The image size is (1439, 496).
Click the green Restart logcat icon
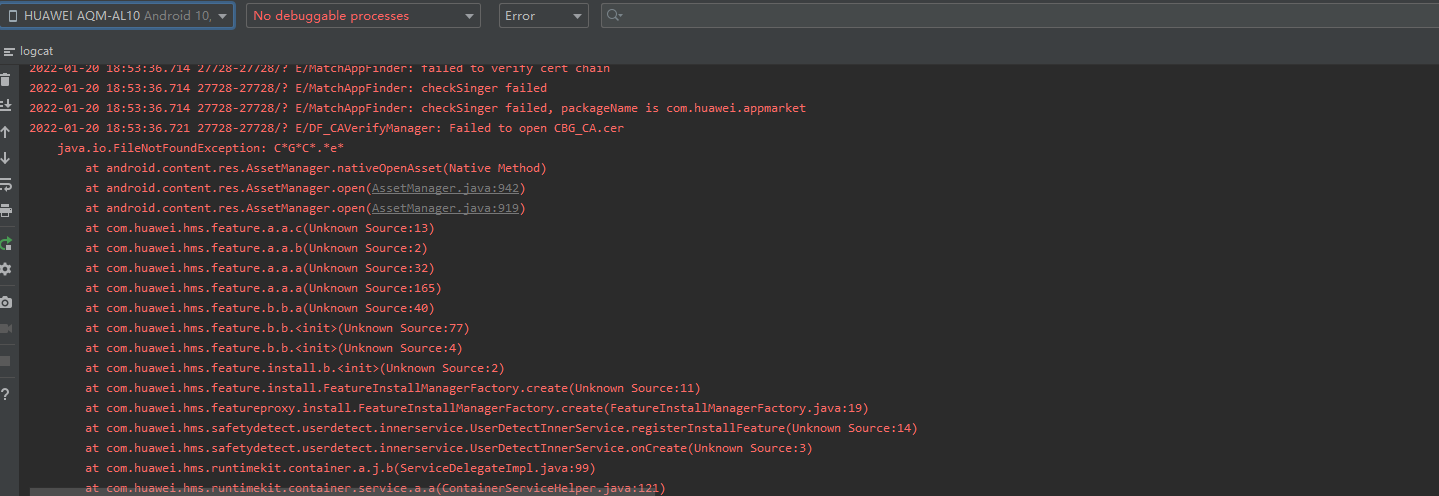[x=6, y=243]
